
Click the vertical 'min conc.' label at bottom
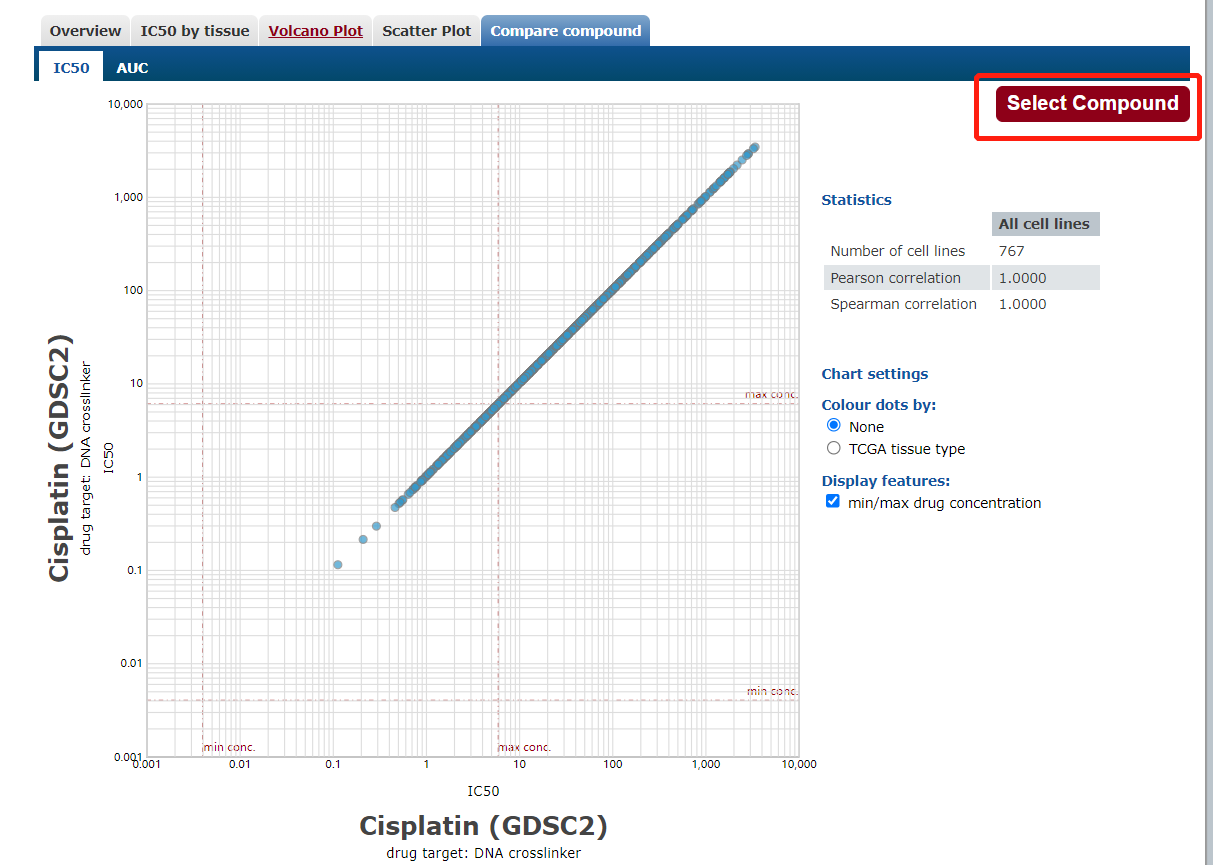pyautogui.click(x=229, y=747)
